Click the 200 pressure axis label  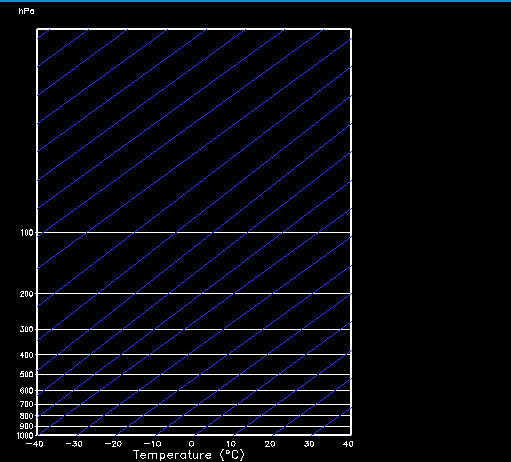(x=27, y=294)
